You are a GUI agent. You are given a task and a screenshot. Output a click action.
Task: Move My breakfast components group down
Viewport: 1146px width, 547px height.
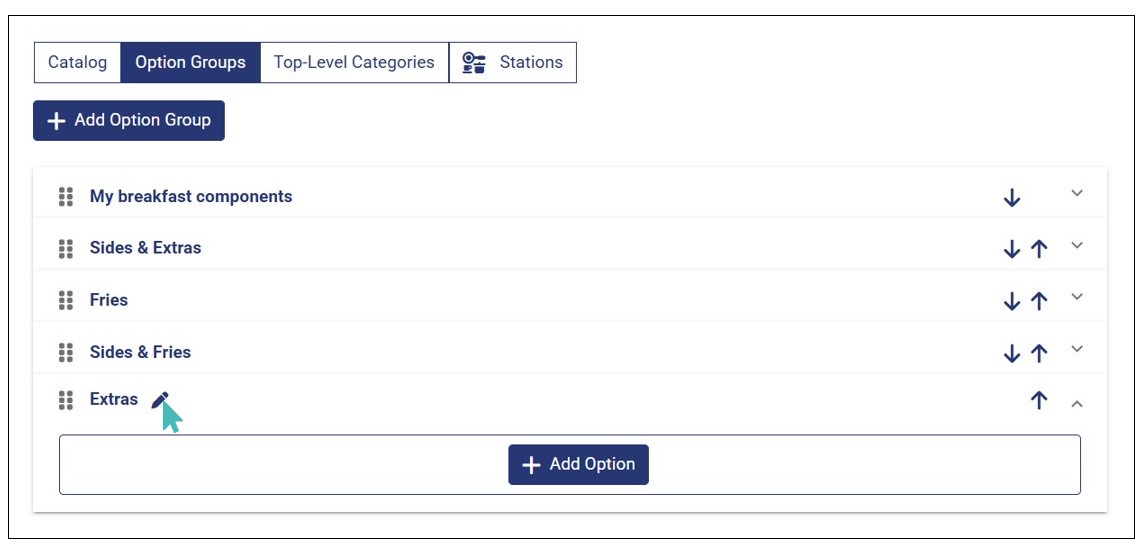point(1012,198)
